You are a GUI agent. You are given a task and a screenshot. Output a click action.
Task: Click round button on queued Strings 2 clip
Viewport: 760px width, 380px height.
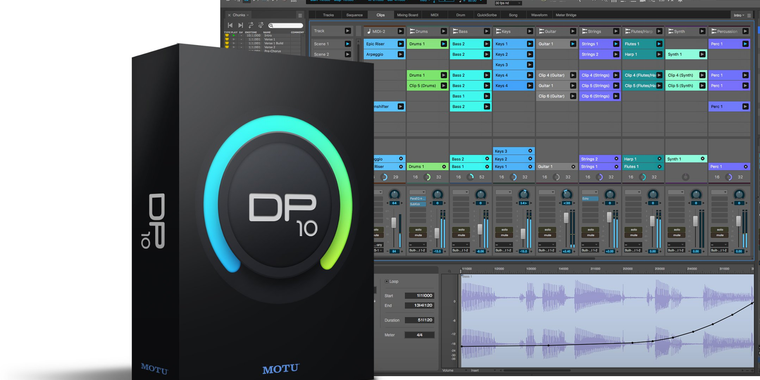click(616, 158)
